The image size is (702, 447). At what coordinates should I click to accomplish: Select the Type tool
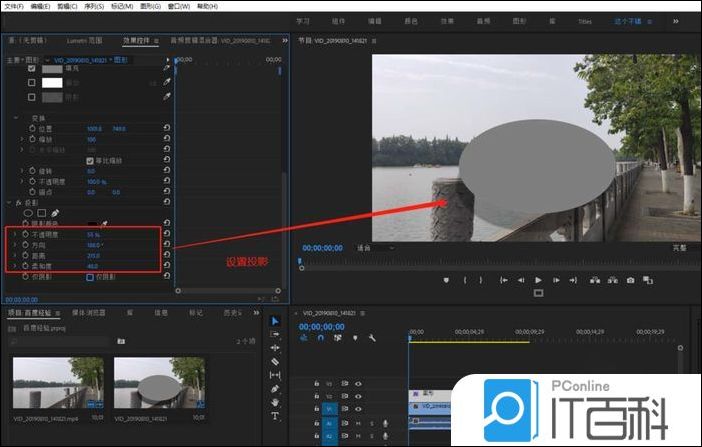[275, 416]
